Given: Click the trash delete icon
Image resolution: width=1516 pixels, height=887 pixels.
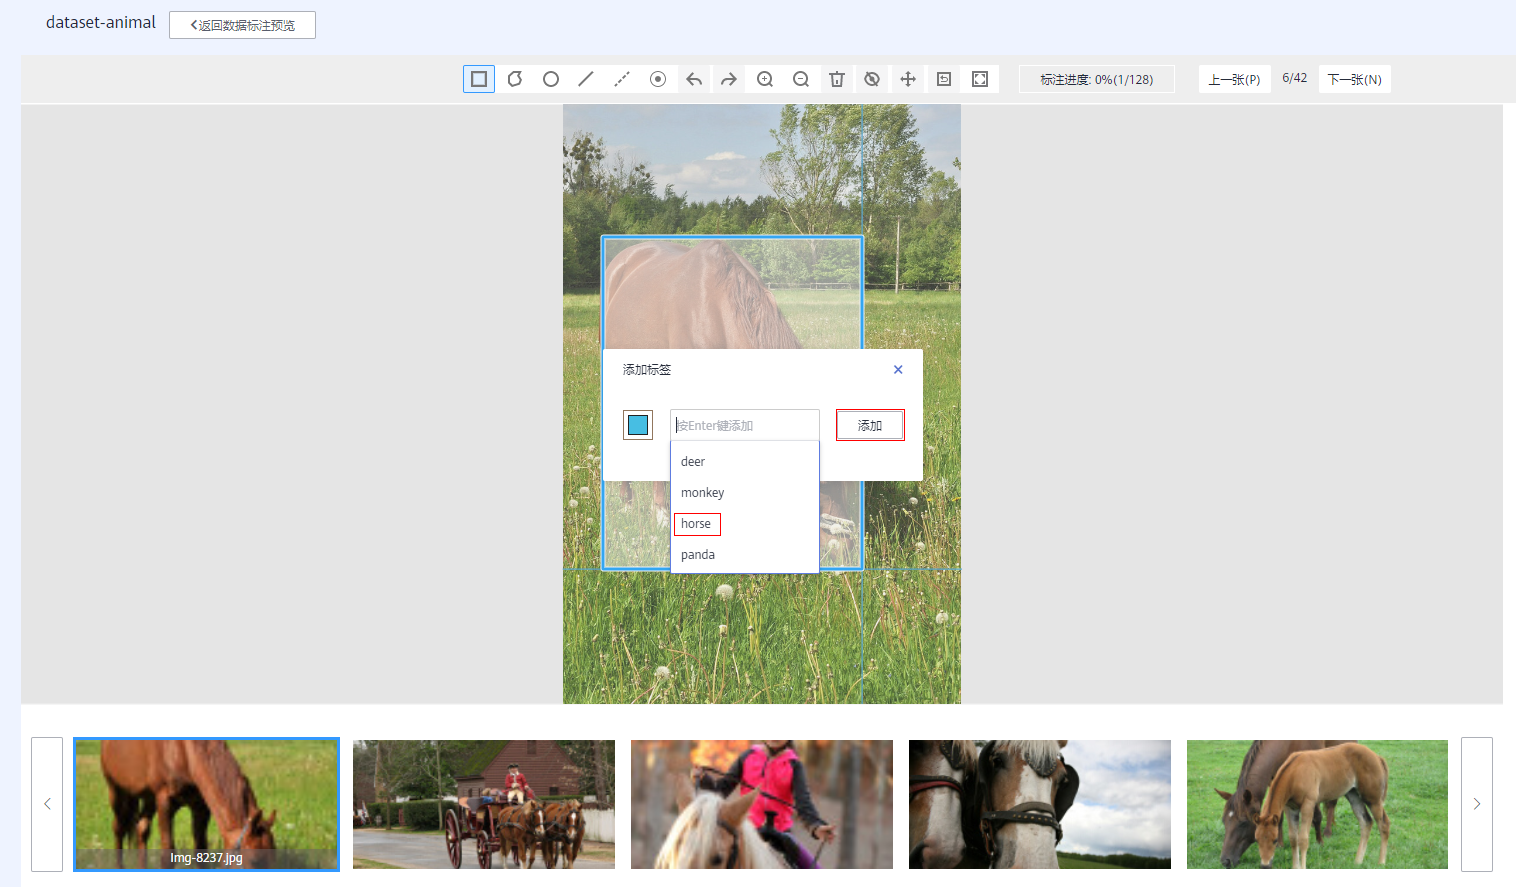Looking at the screenshot, I should 837,79.
